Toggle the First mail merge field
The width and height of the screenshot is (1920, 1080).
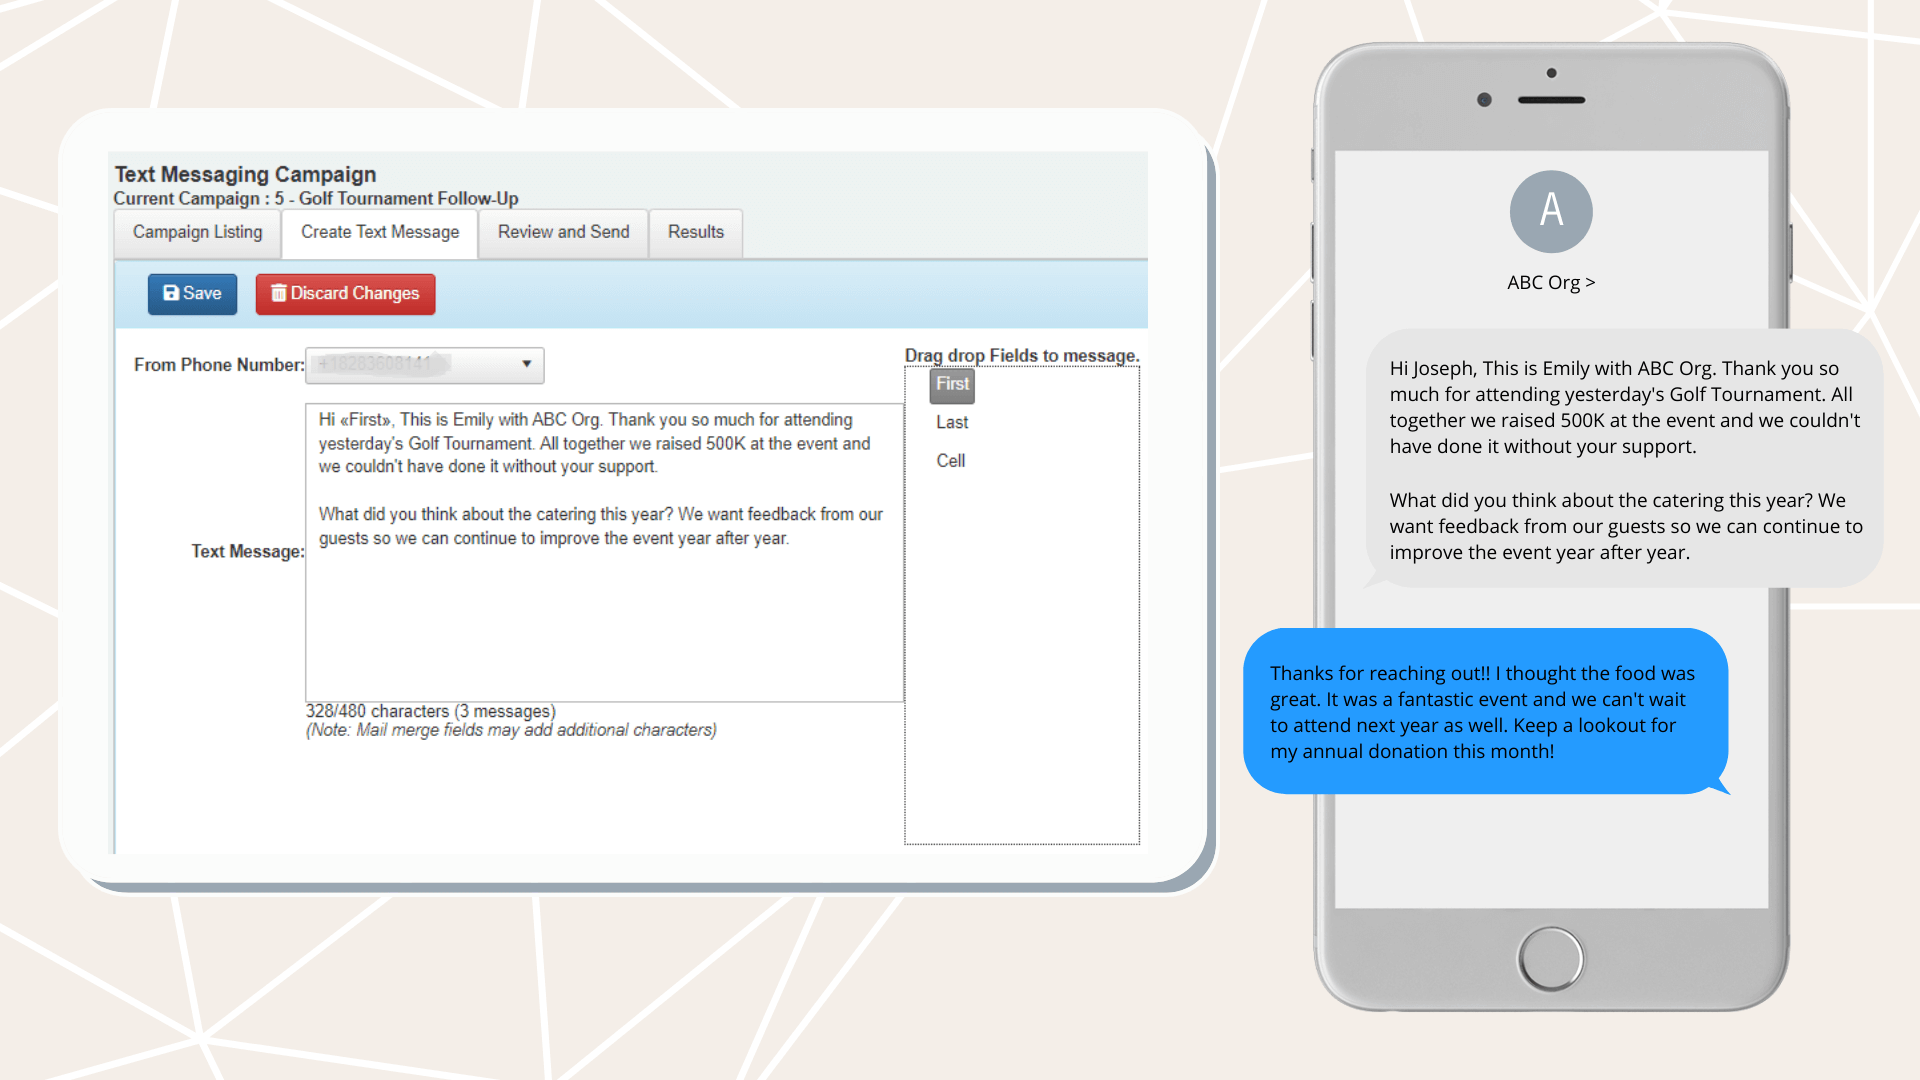tap(952, 385)
